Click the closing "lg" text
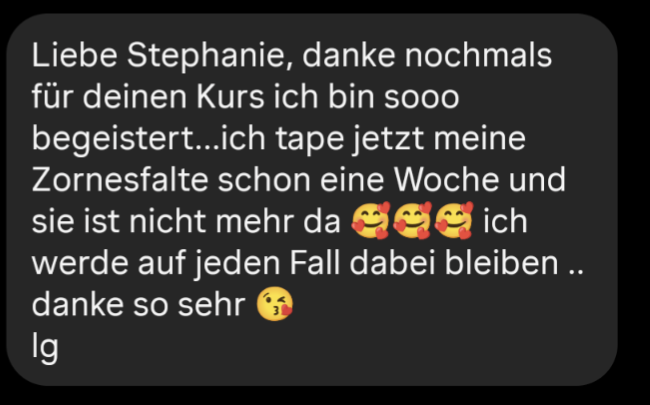The height and width of the screenshot is (405, 650). point(45,347)
